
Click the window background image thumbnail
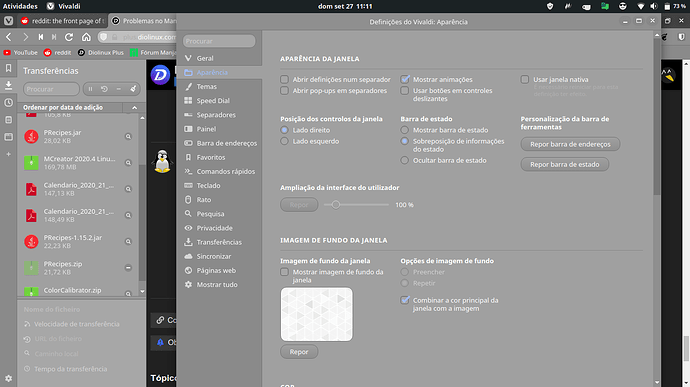(316, 314)
